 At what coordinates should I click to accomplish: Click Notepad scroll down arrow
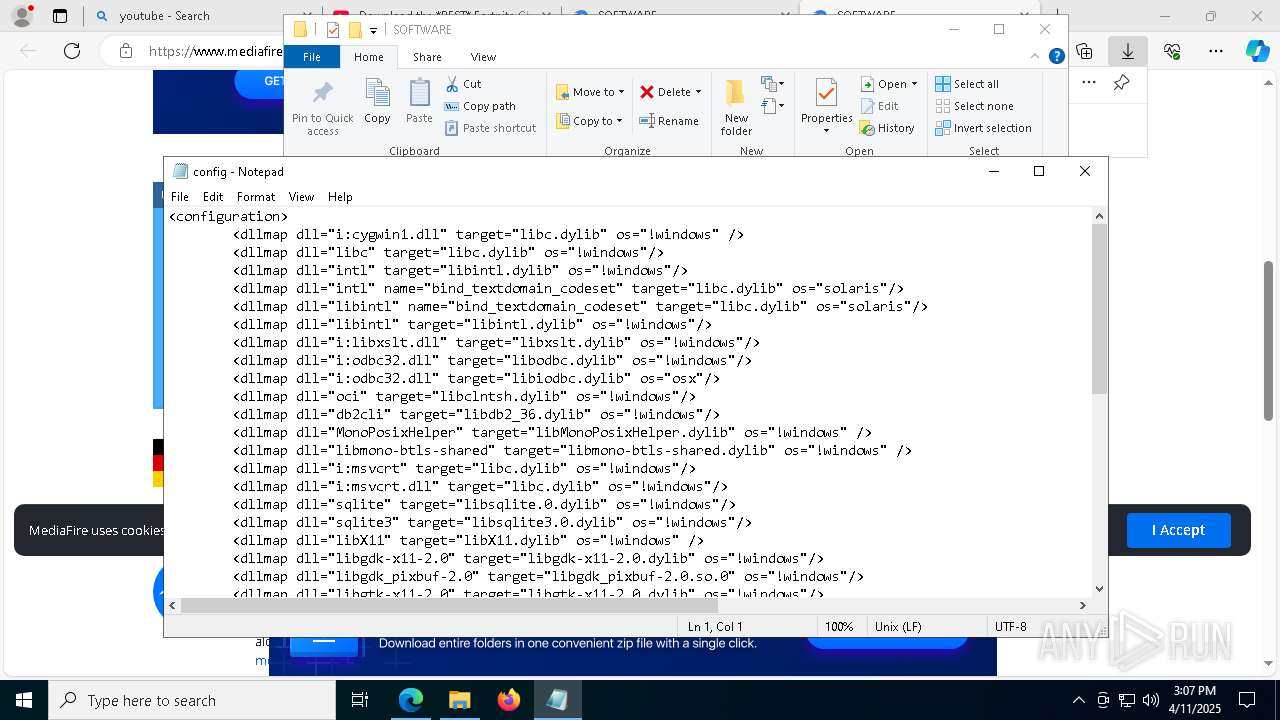pos(1099,589)
